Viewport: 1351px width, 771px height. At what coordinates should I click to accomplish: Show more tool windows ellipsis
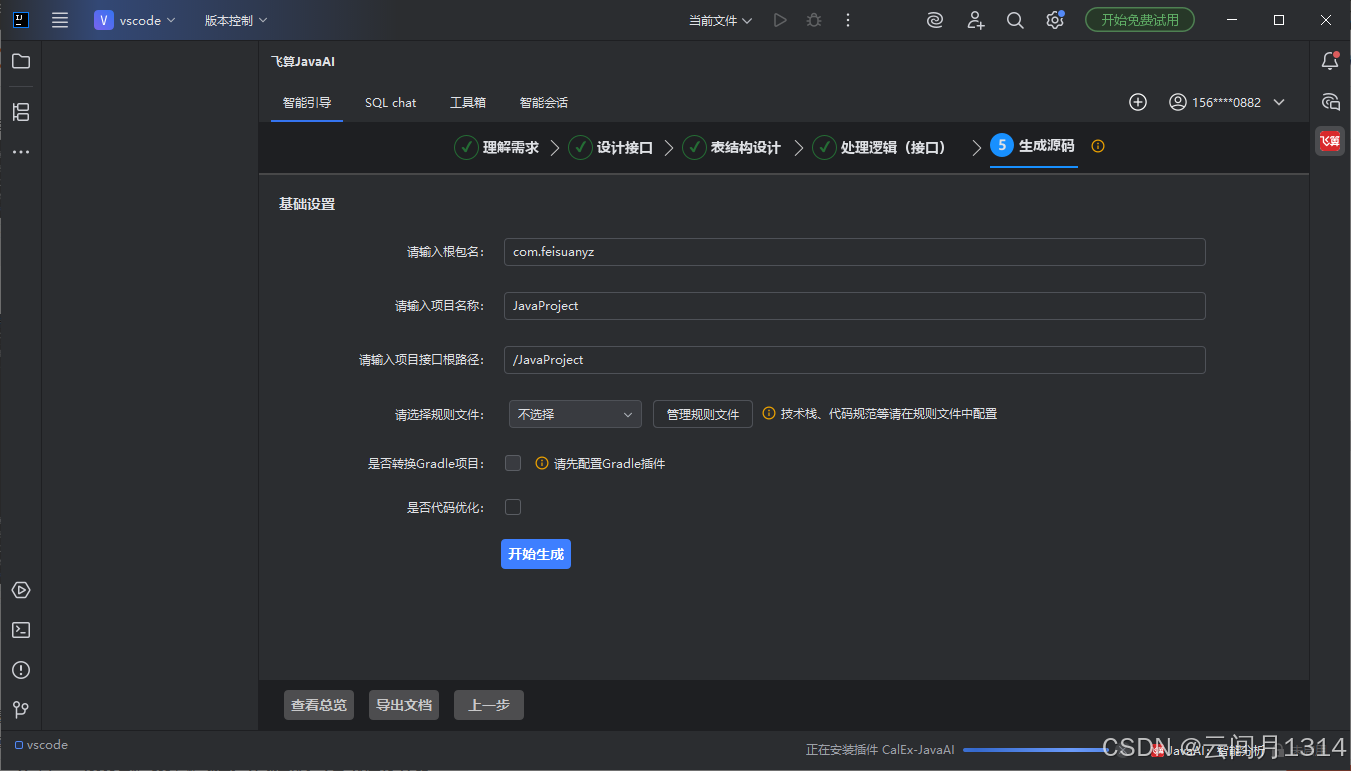21,152
